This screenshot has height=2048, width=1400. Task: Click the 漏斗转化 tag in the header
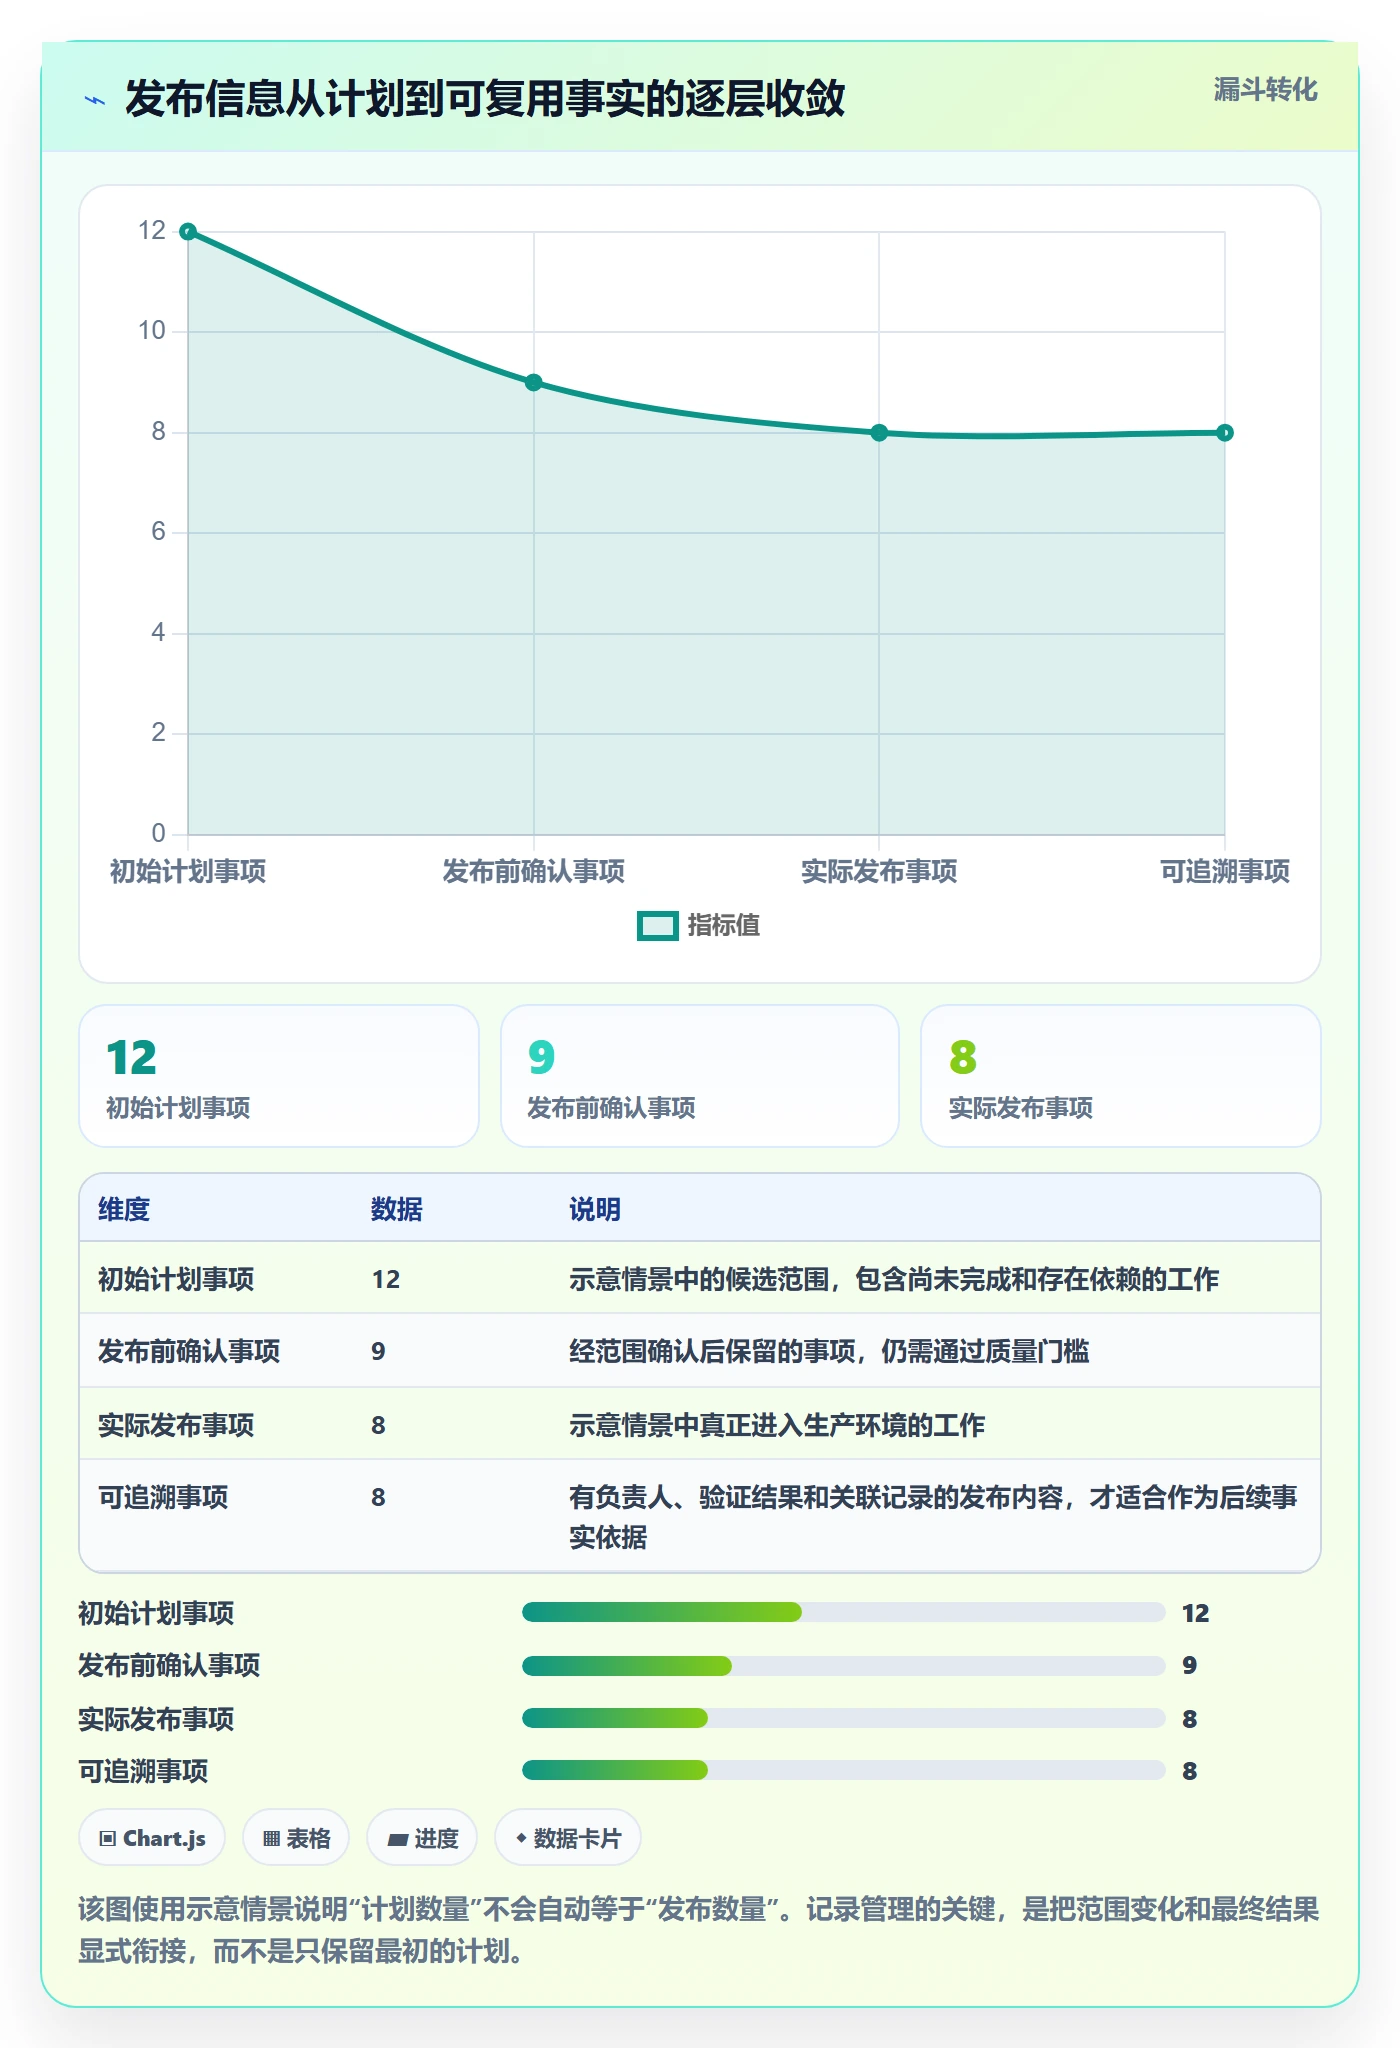1265,90
